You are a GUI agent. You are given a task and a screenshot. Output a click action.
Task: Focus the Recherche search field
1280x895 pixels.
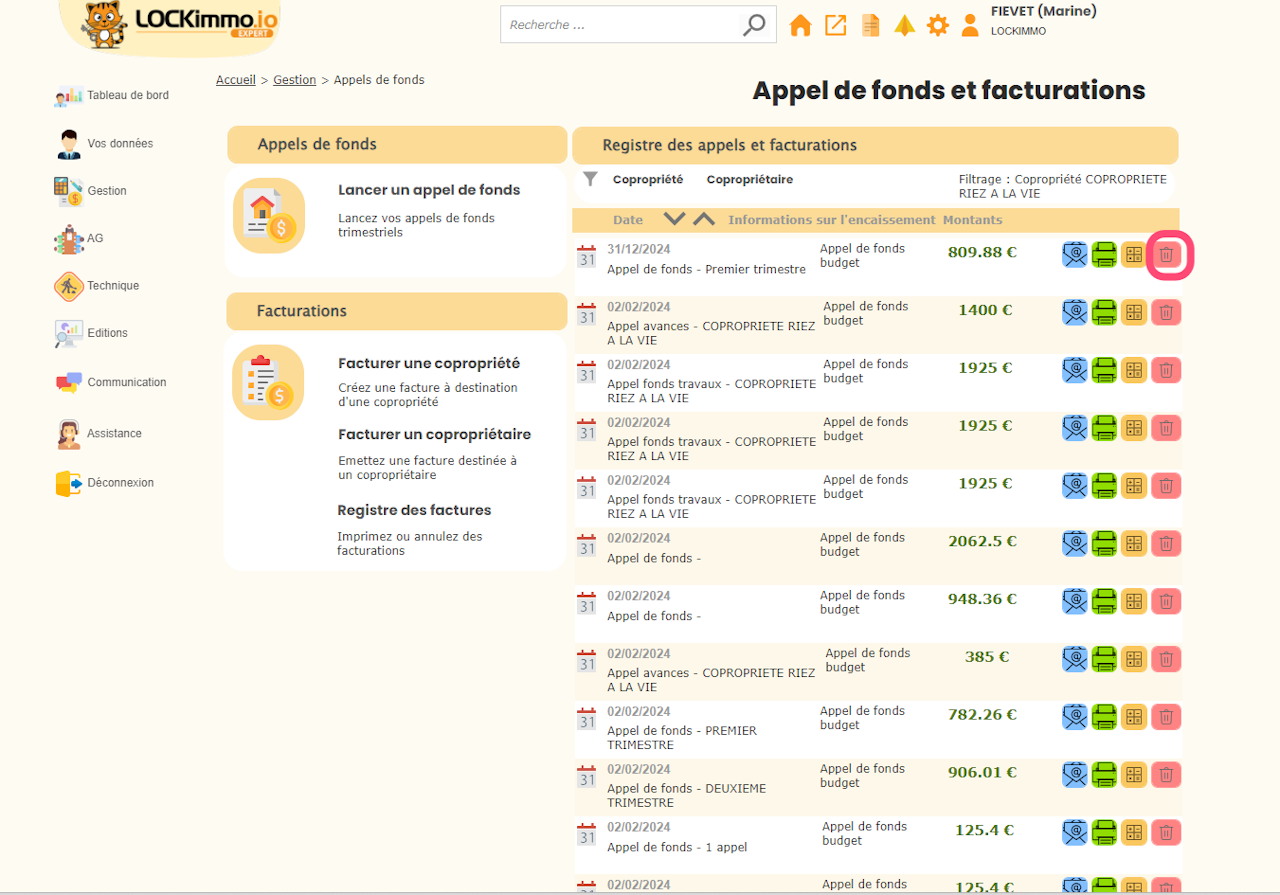pyautogui.click(x=620, y=26)
